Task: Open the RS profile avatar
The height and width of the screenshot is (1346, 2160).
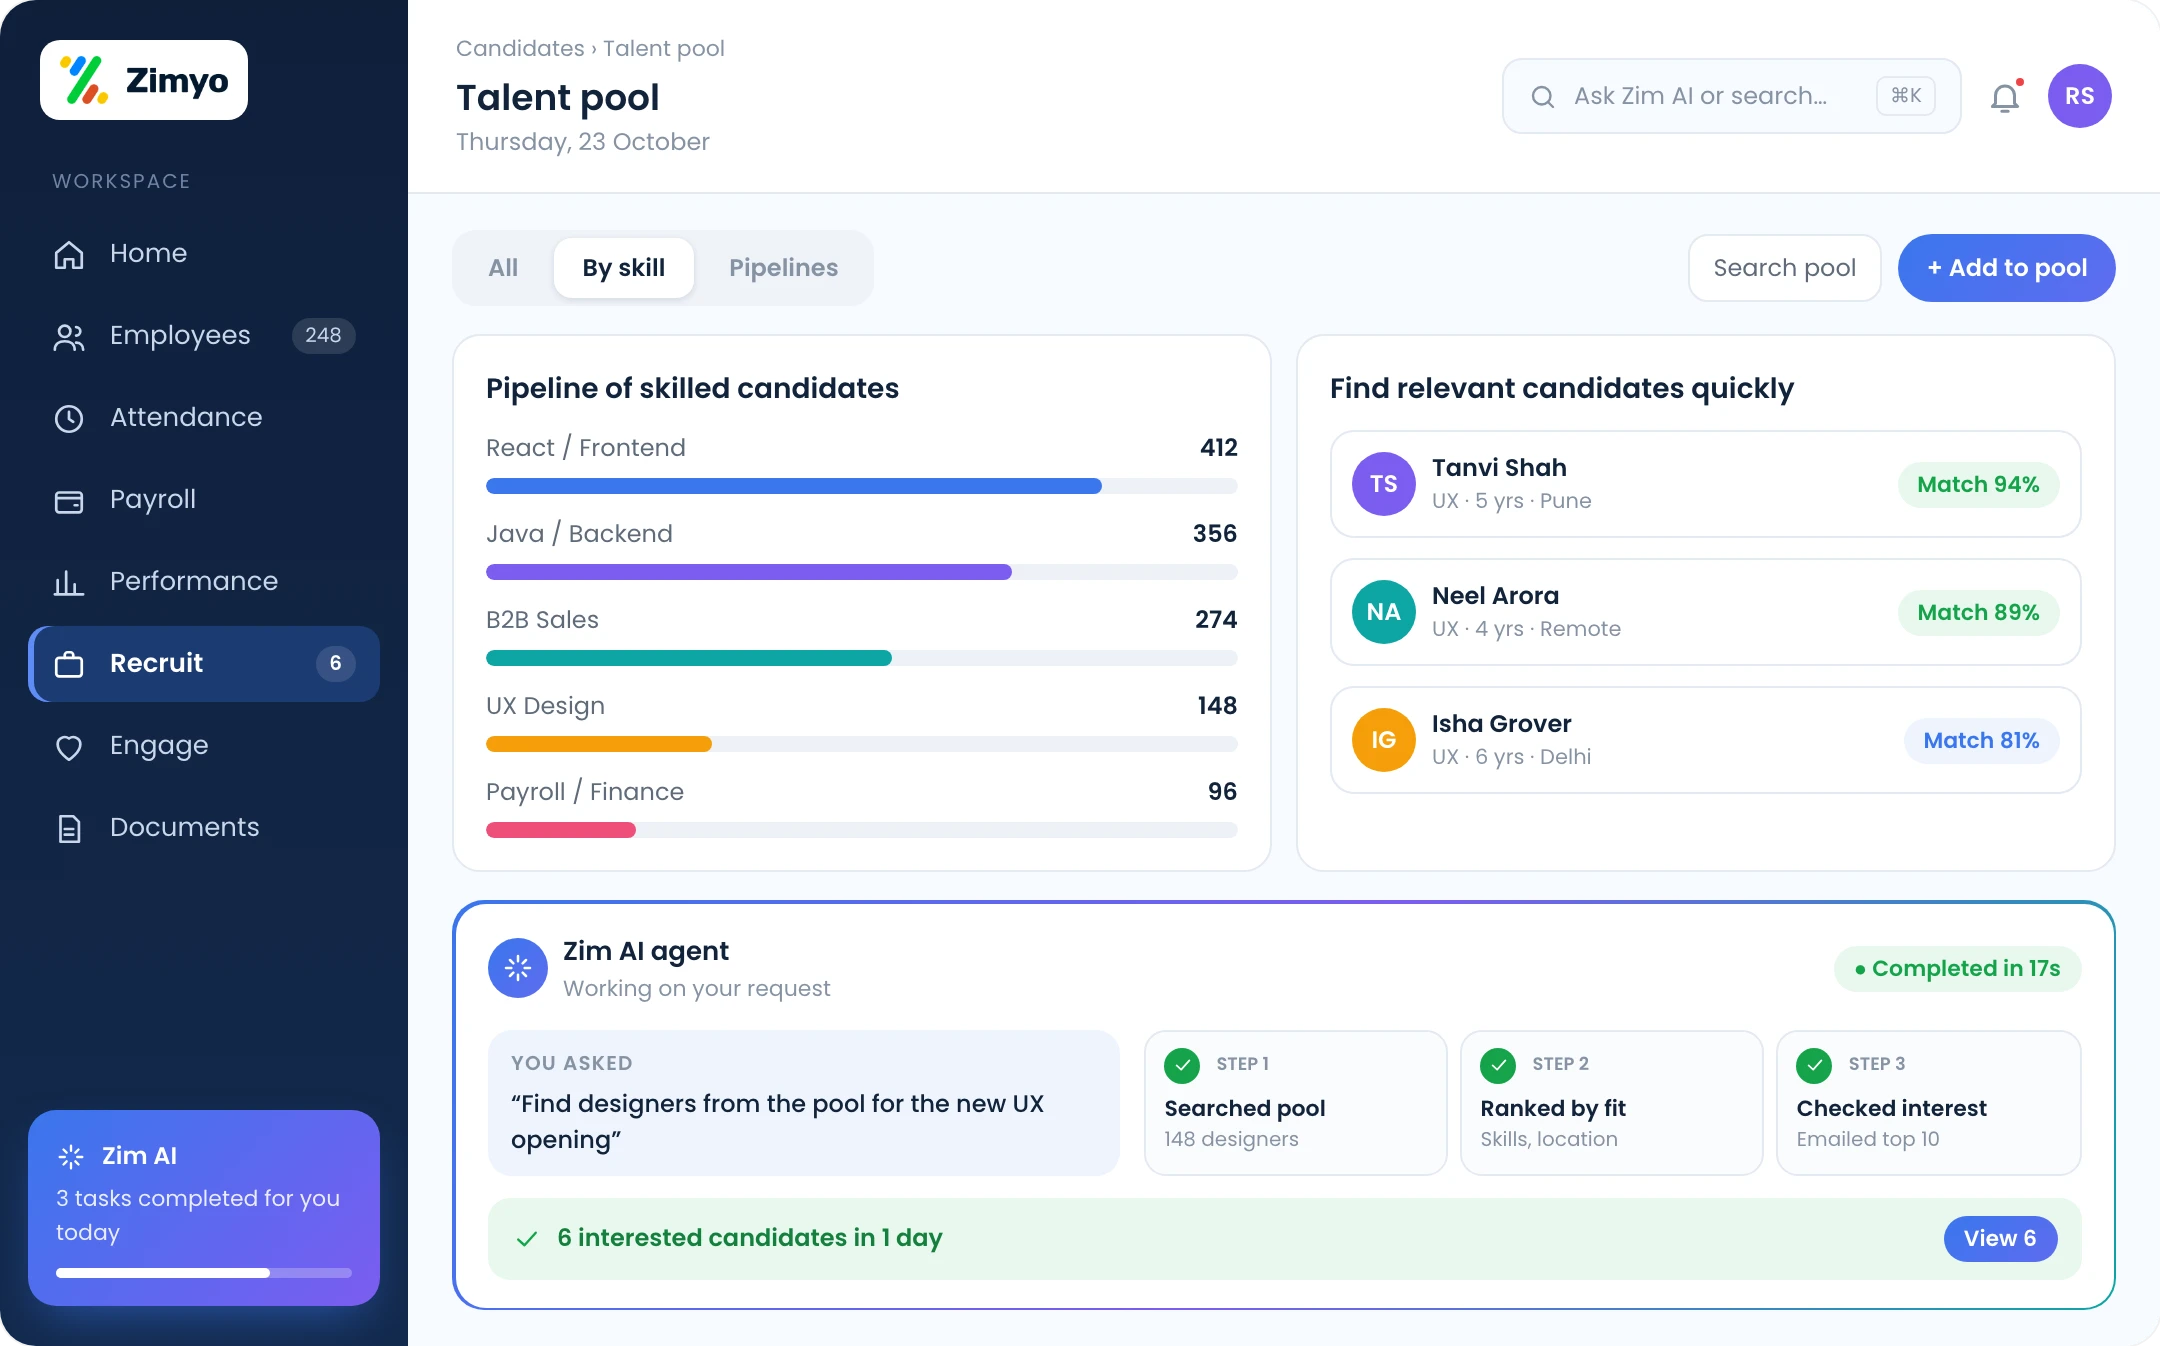Action: [2080, 96]
